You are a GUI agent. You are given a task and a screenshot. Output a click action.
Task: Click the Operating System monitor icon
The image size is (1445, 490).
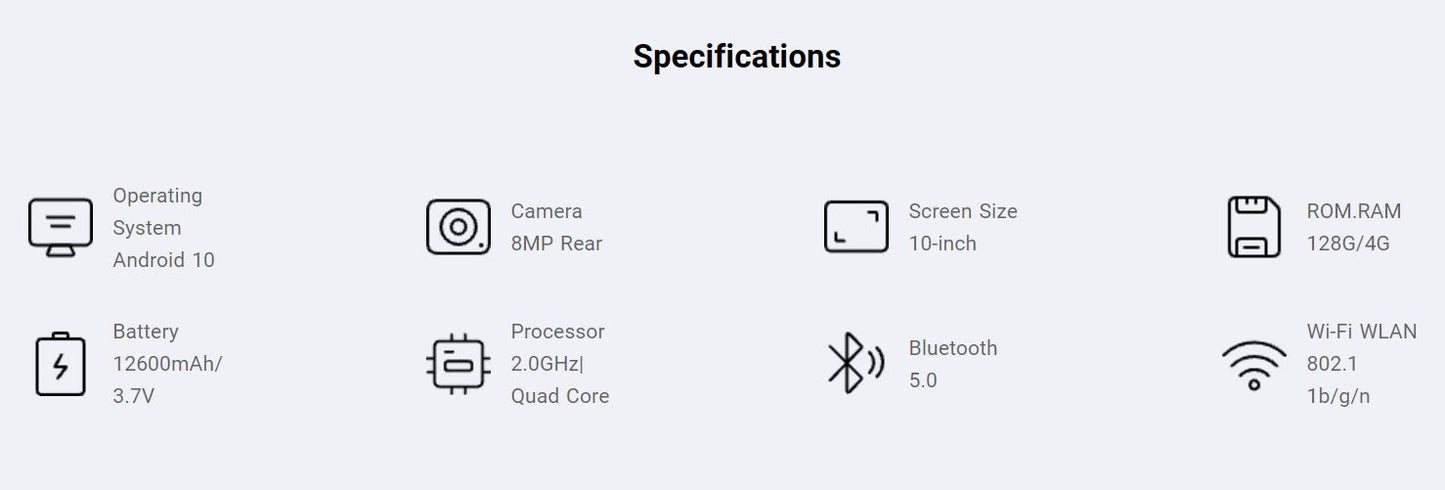[x=60, y=227]
